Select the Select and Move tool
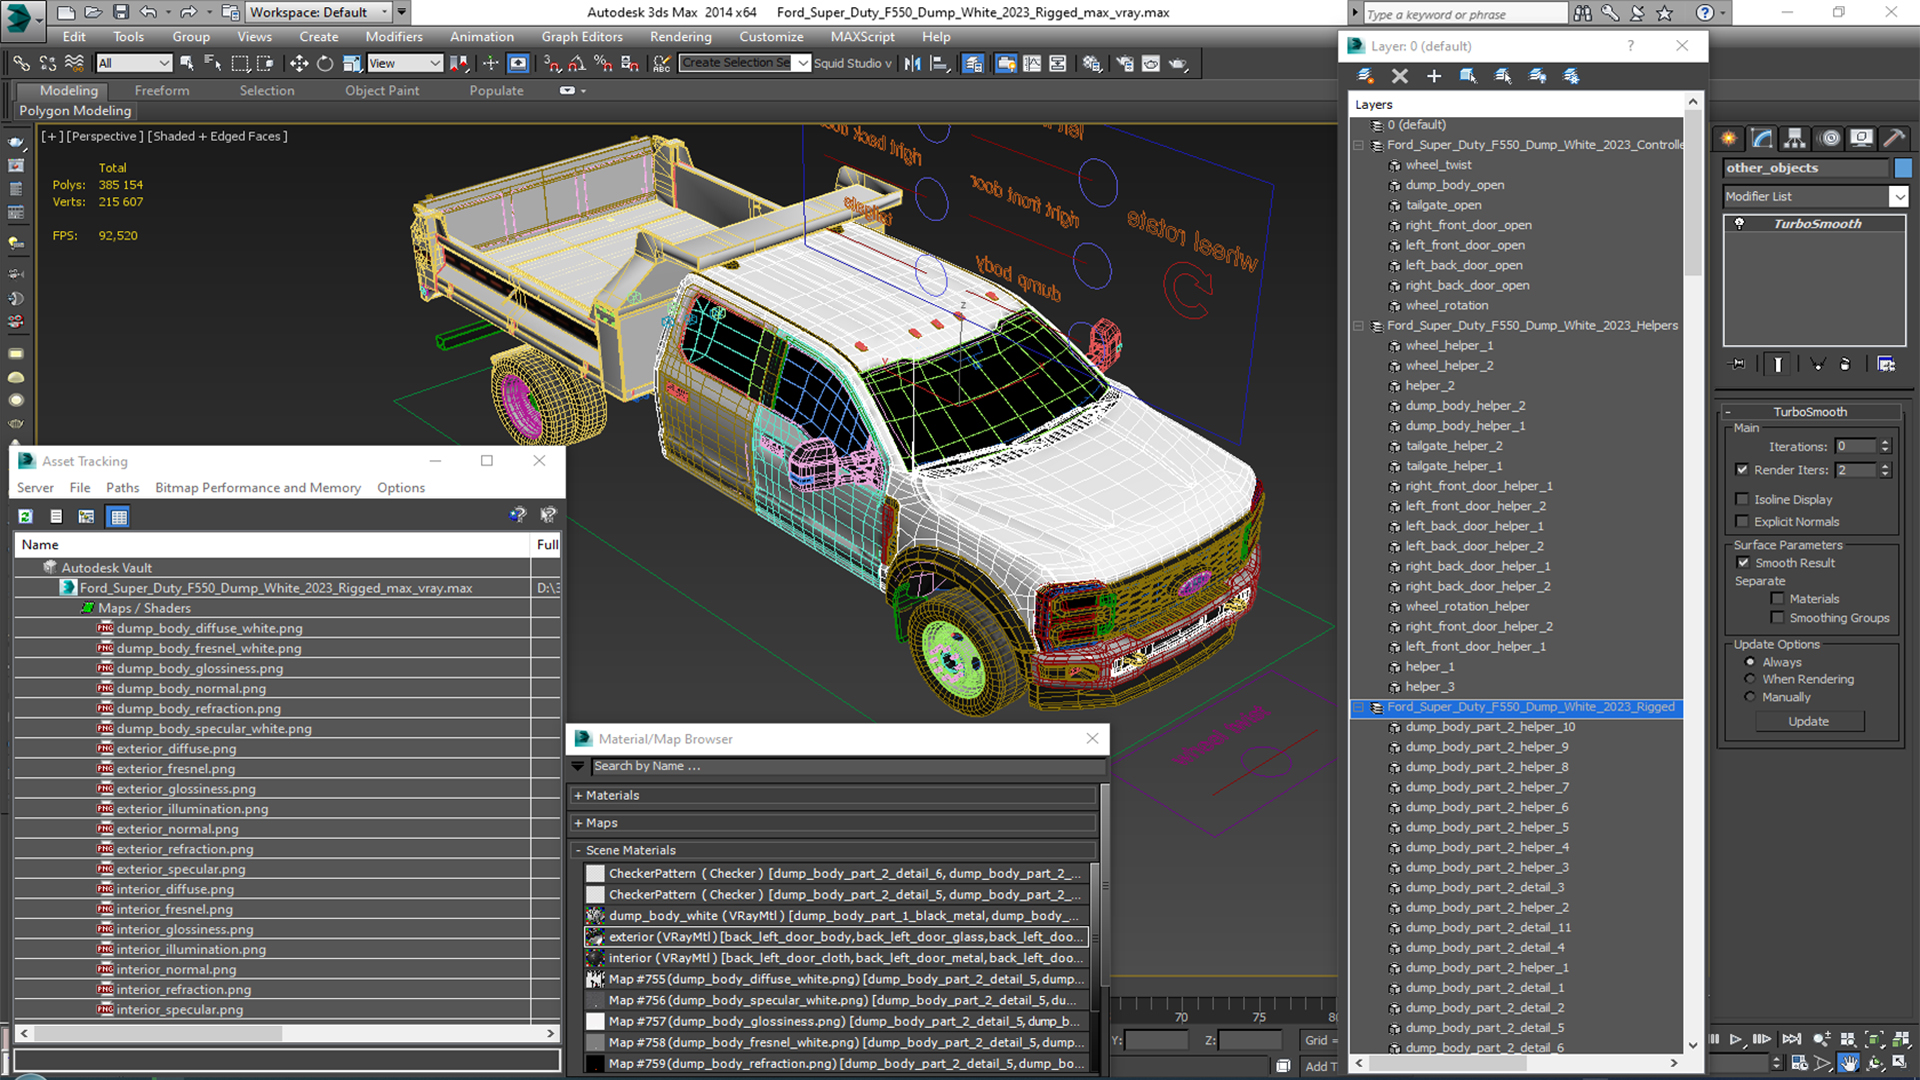Viewport: 1920px width, 1080px height. pos(299,63)
